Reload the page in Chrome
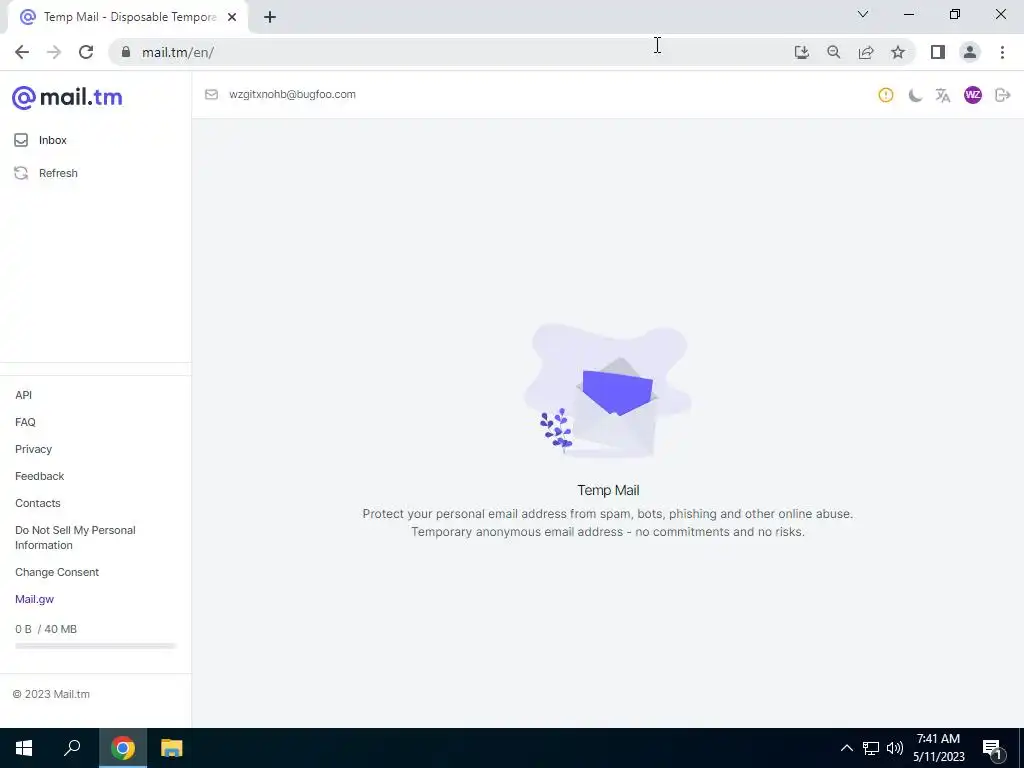Image resolution: width=1024 pixels, height=768 pixels. [86, 52]
